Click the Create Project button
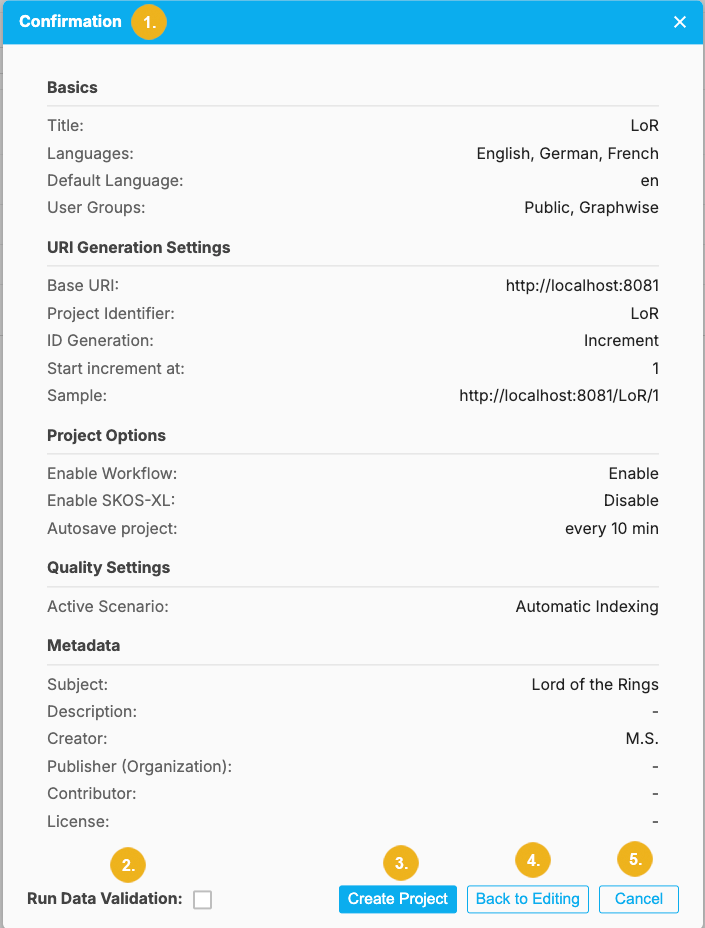This screenshot has height=928, width=705. (x=397, y=899)
